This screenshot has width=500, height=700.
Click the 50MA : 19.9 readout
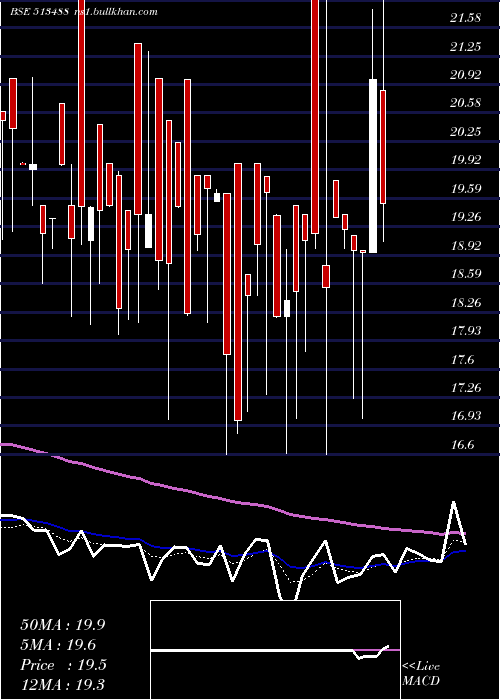click(63, 625)
